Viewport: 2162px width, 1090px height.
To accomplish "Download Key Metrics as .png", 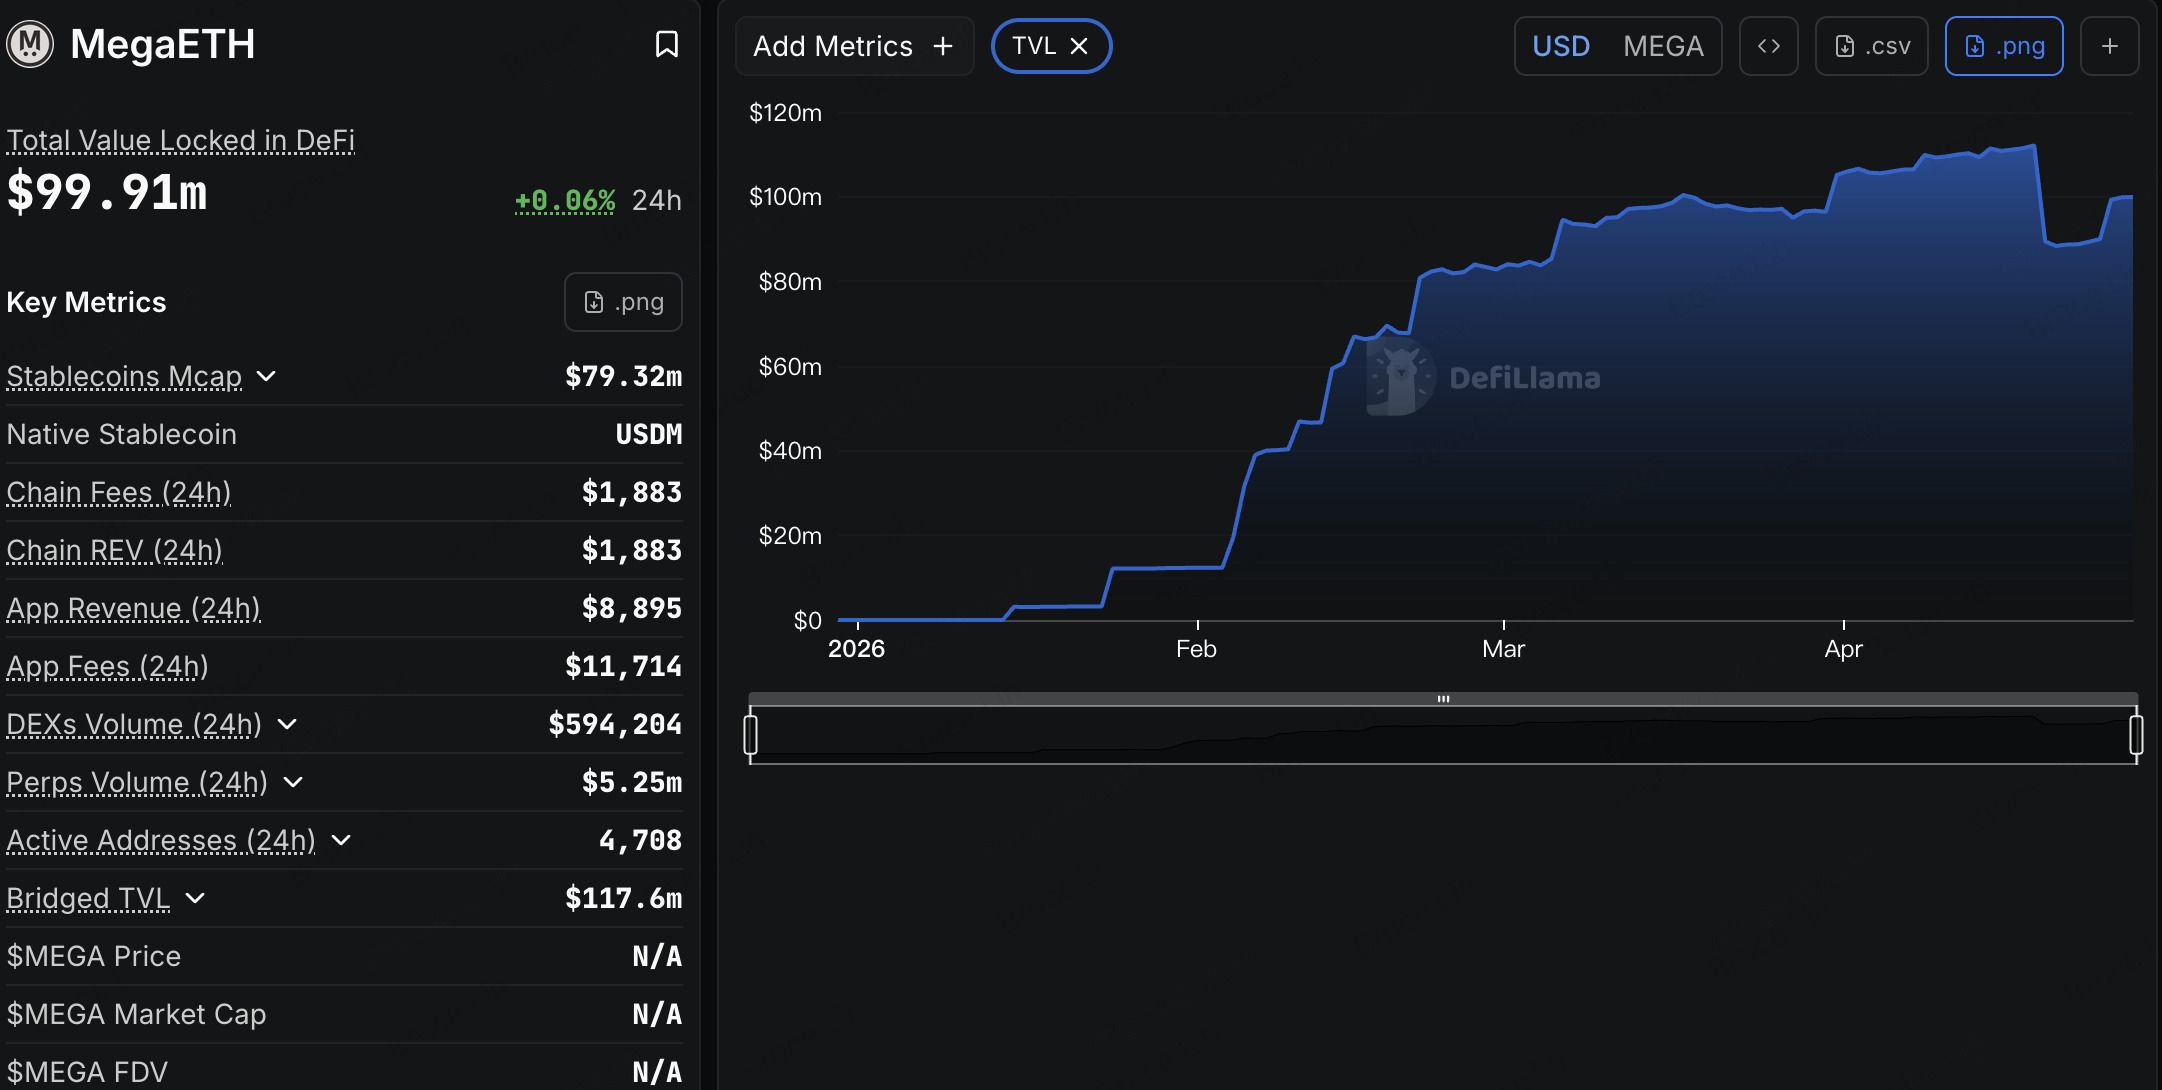I will (x=623, y=302).
